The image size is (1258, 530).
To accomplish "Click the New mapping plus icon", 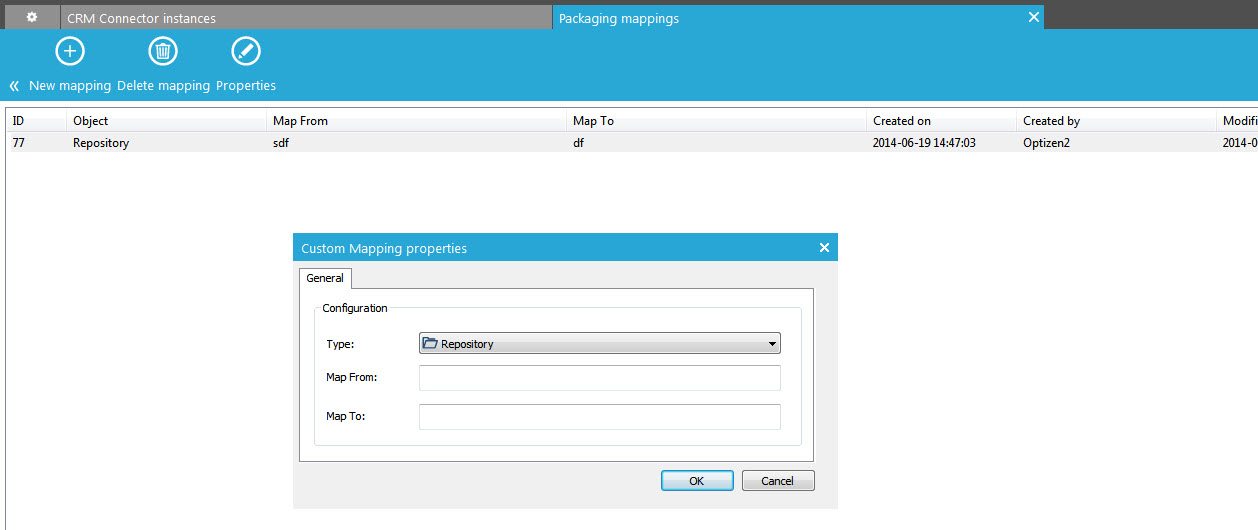I will pyautogui.click(x=69, y=52).
